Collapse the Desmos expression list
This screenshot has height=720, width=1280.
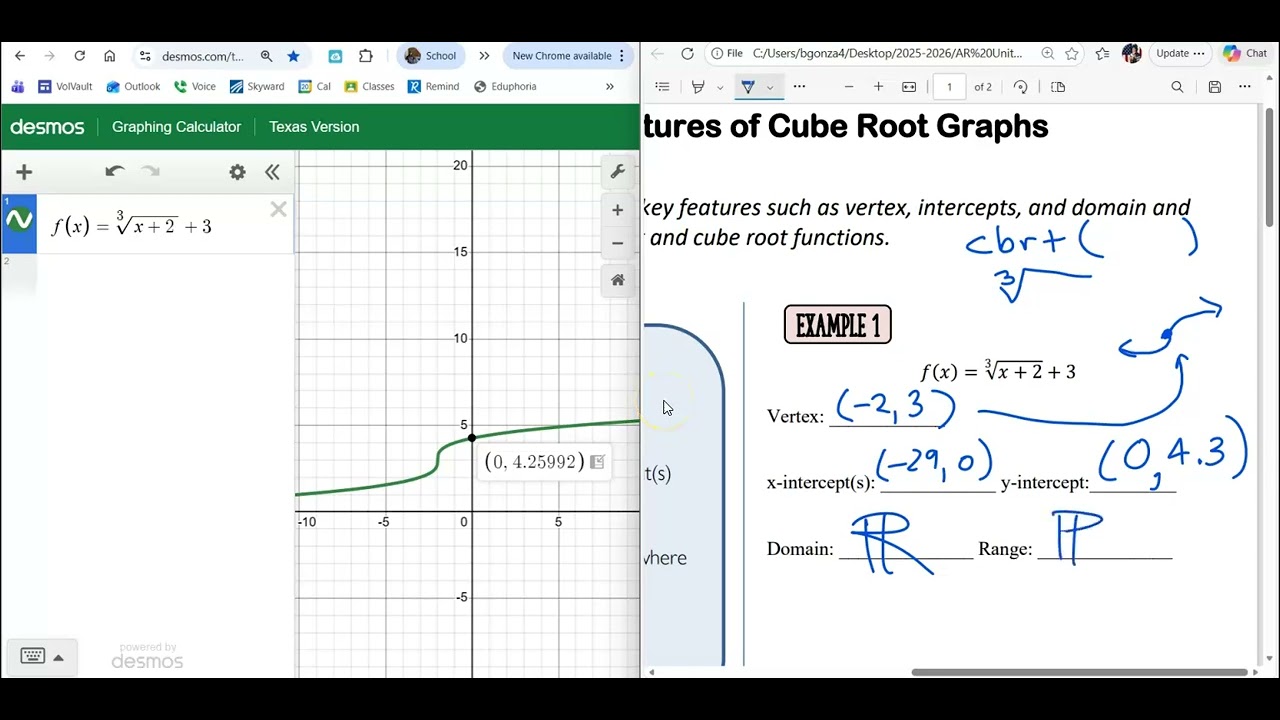pos(272,172)
